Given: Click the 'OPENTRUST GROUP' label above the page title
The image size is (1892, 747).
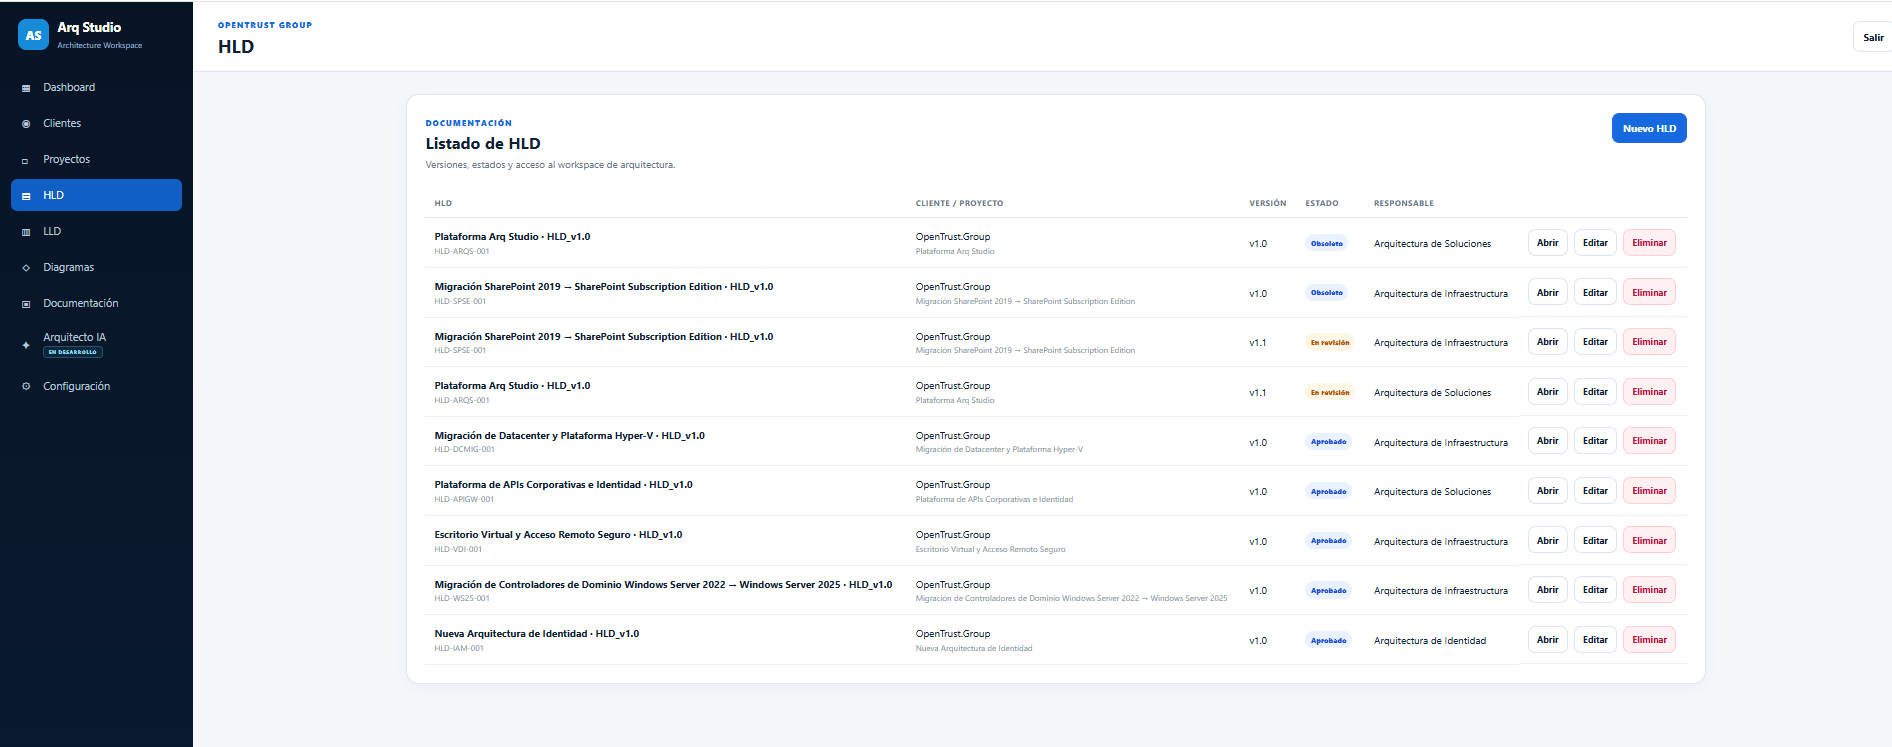Looking at the screenshot, I should click(x=265, y=25).
